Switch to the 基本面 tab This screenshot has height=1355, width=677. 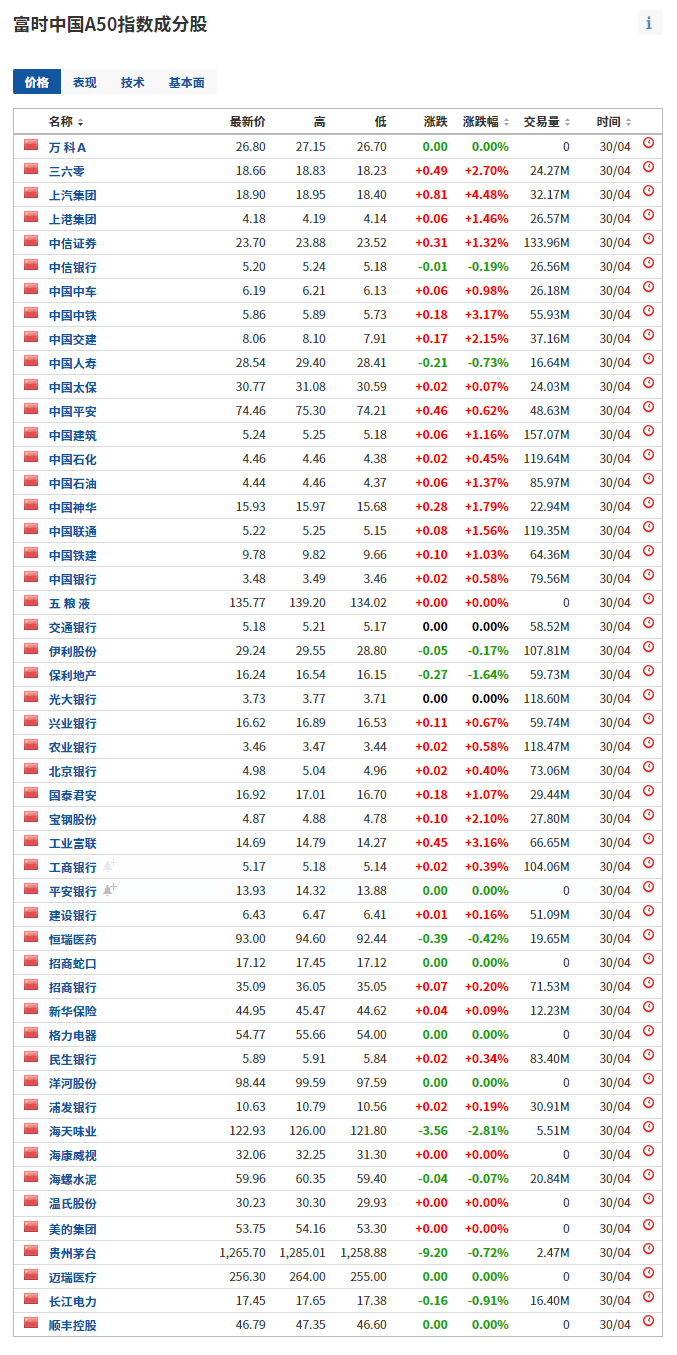[186, 82]
